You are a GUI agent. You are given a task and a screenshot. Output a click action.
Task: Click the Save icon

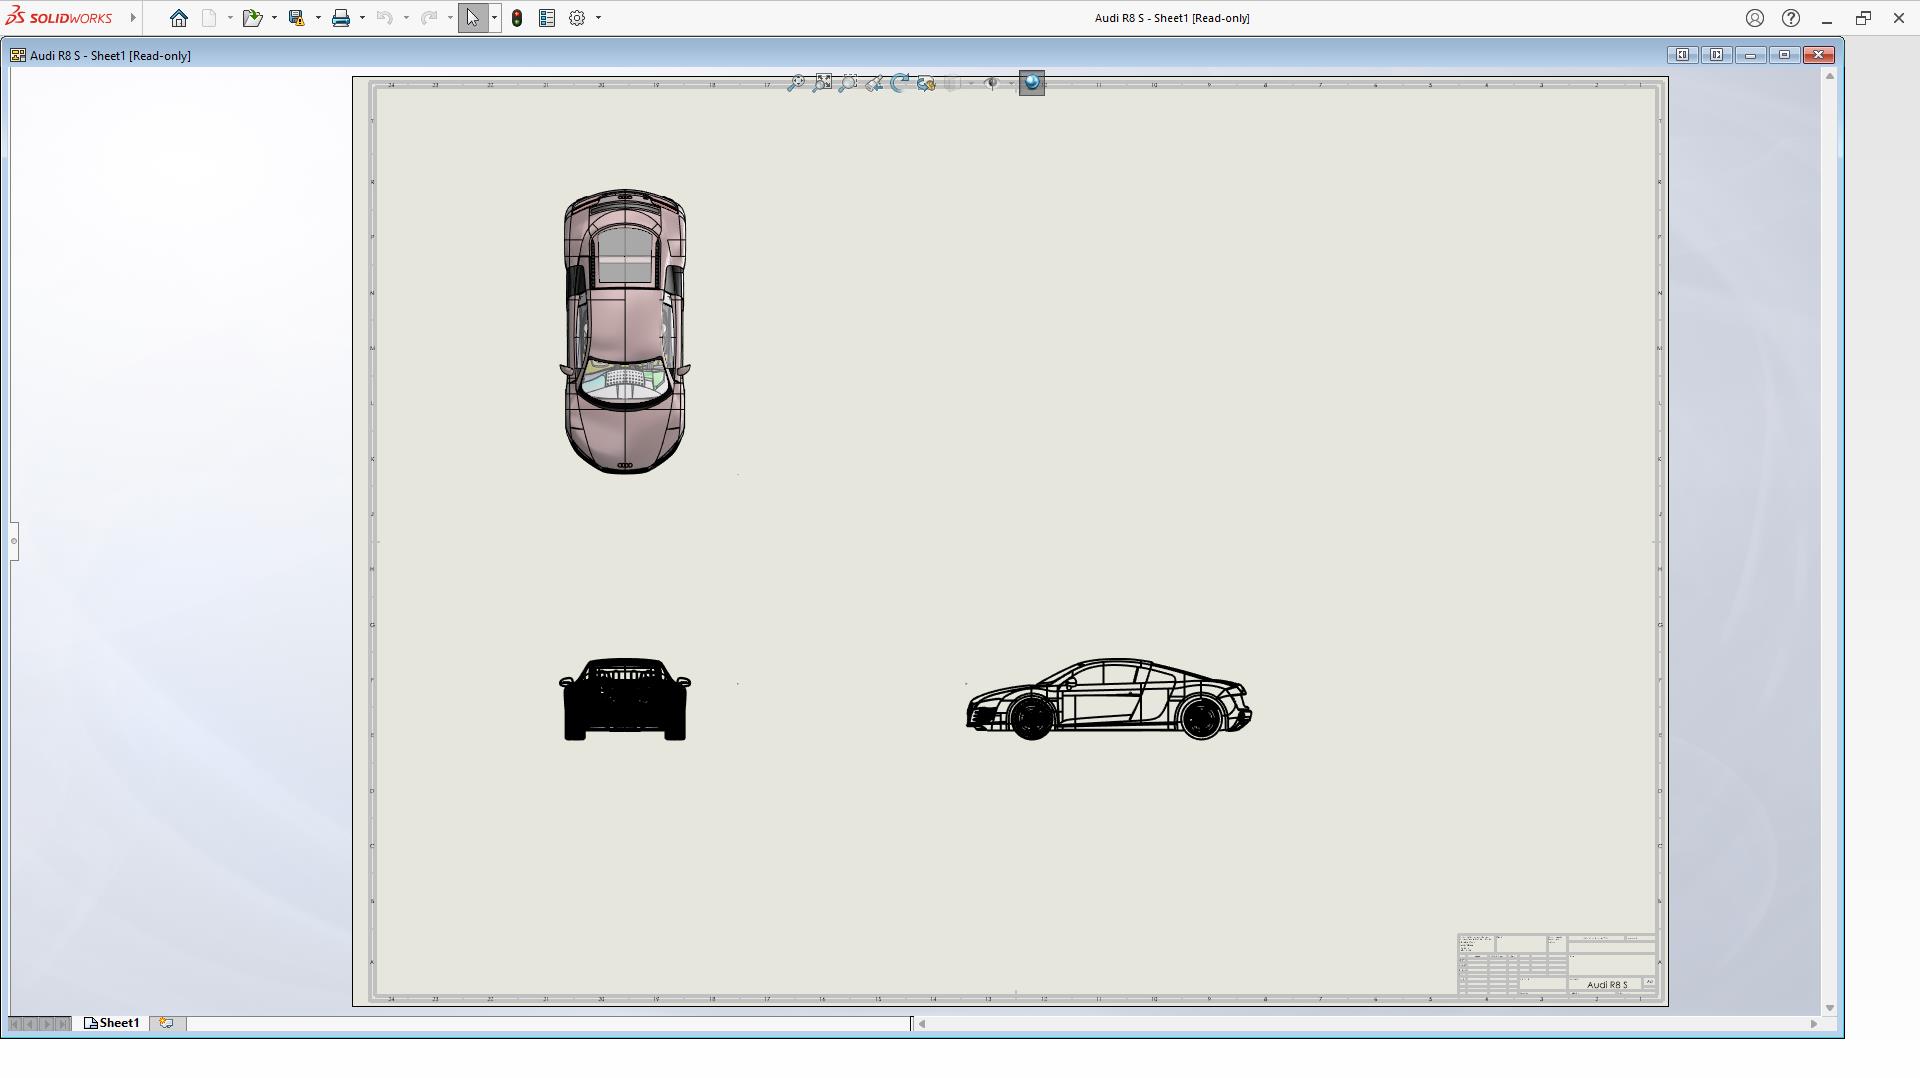pos(296,18)
